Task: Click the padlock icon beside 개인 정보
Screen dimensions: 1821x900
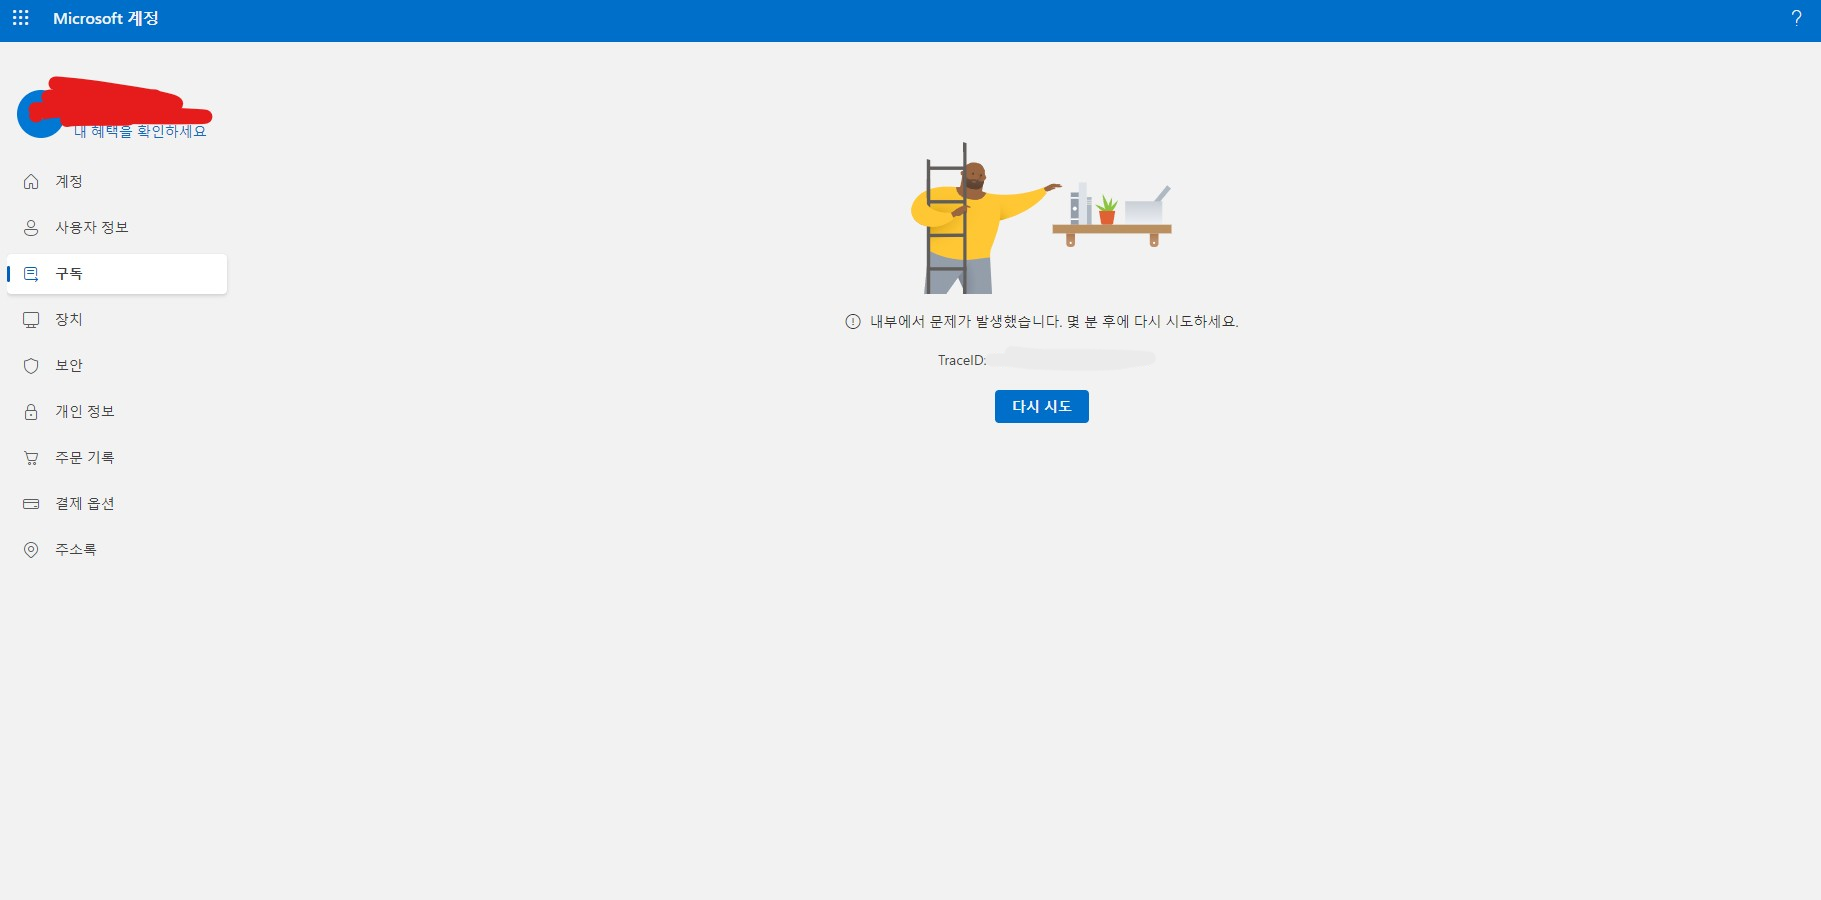Action: pyautogui.click(x=31, y=411)
